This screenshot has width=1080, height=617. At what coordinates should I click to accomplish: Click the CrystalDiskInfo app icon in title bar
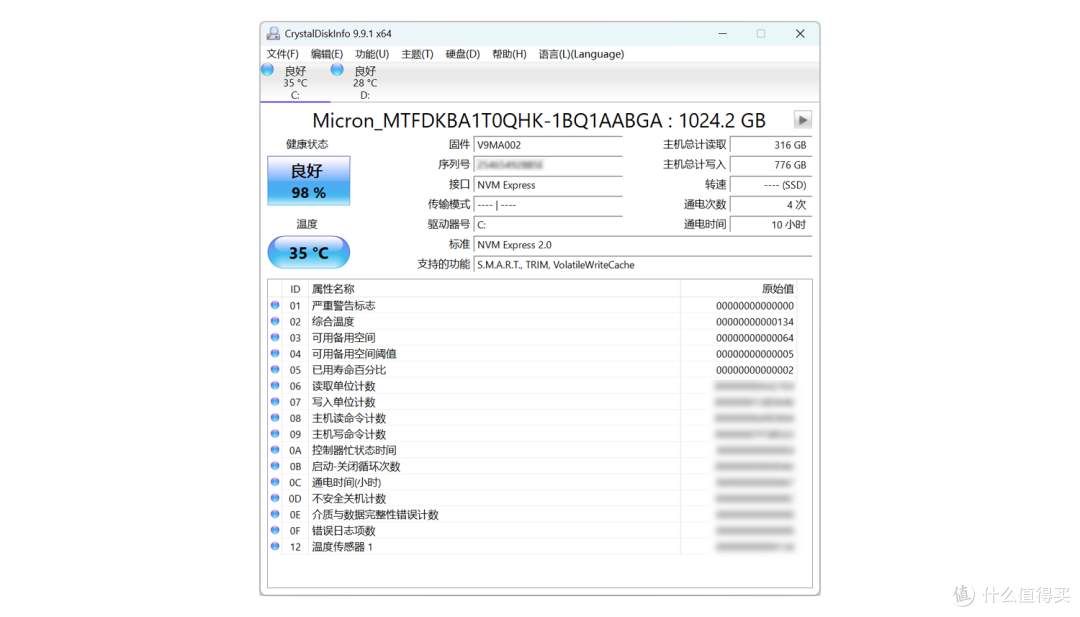[x=273, y=33]
